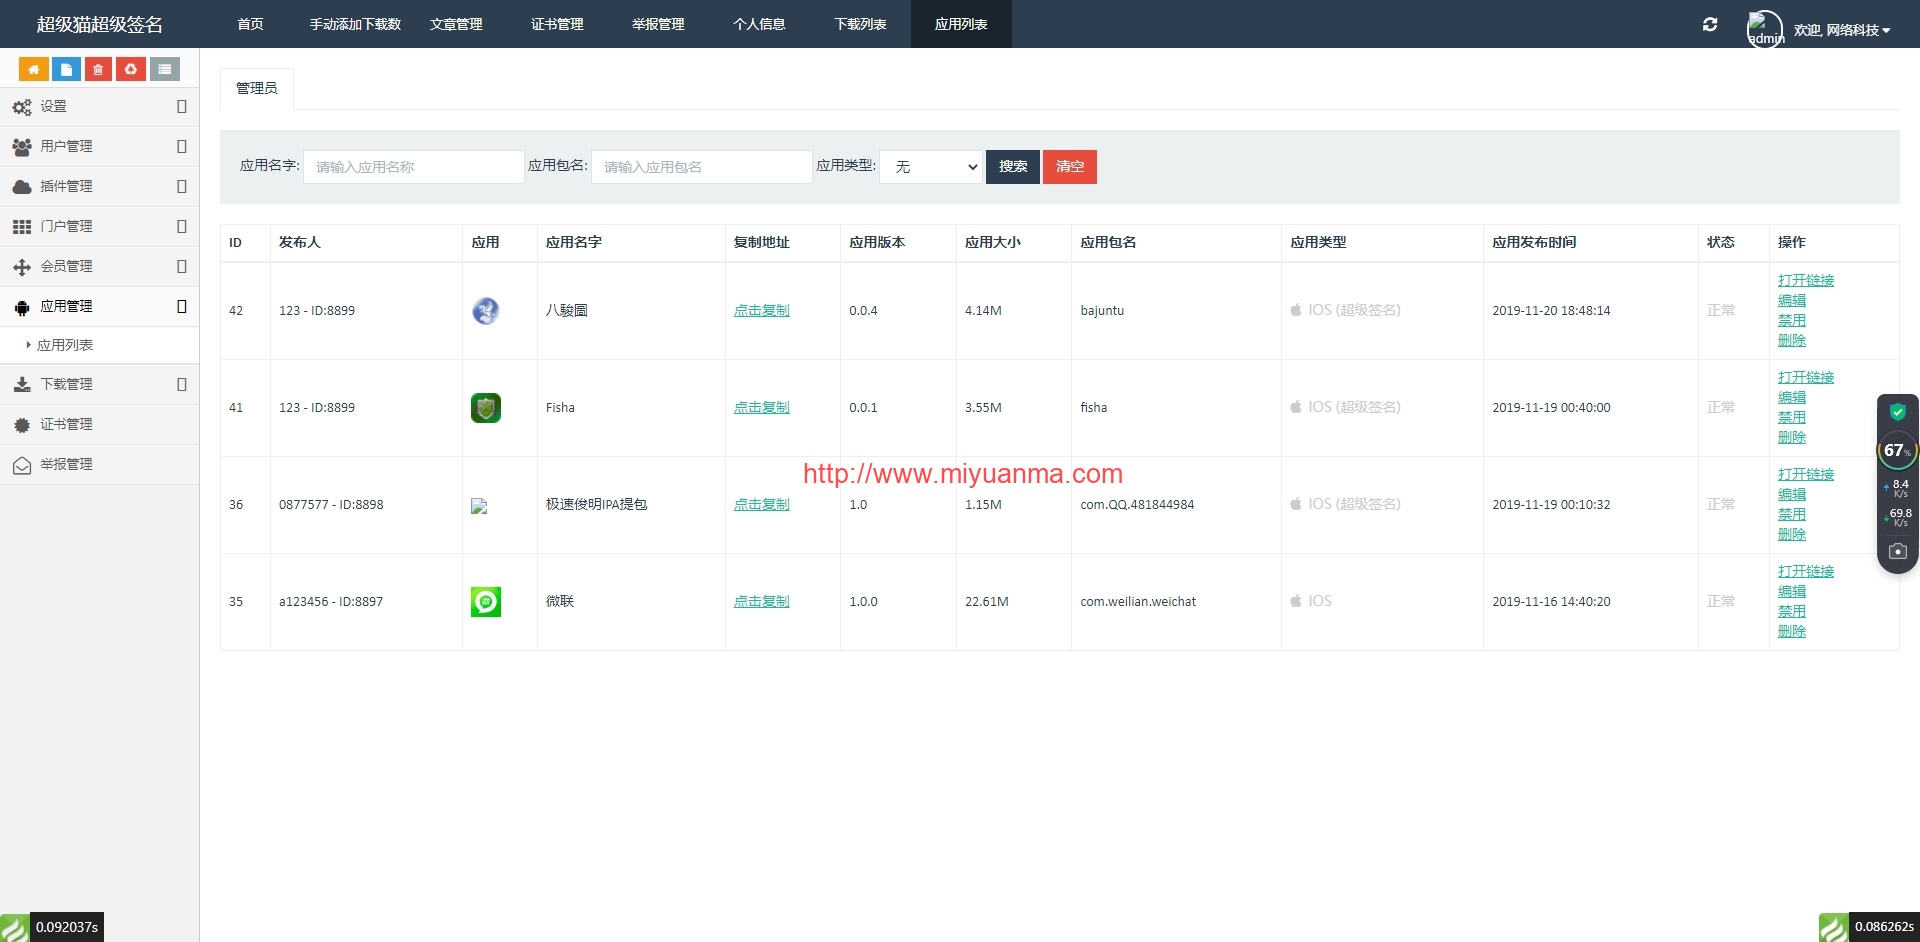The width and height of the screenshot is (1920, 942).
Task: Open 举报管理 in top navigation
Action: coord(658,24)
